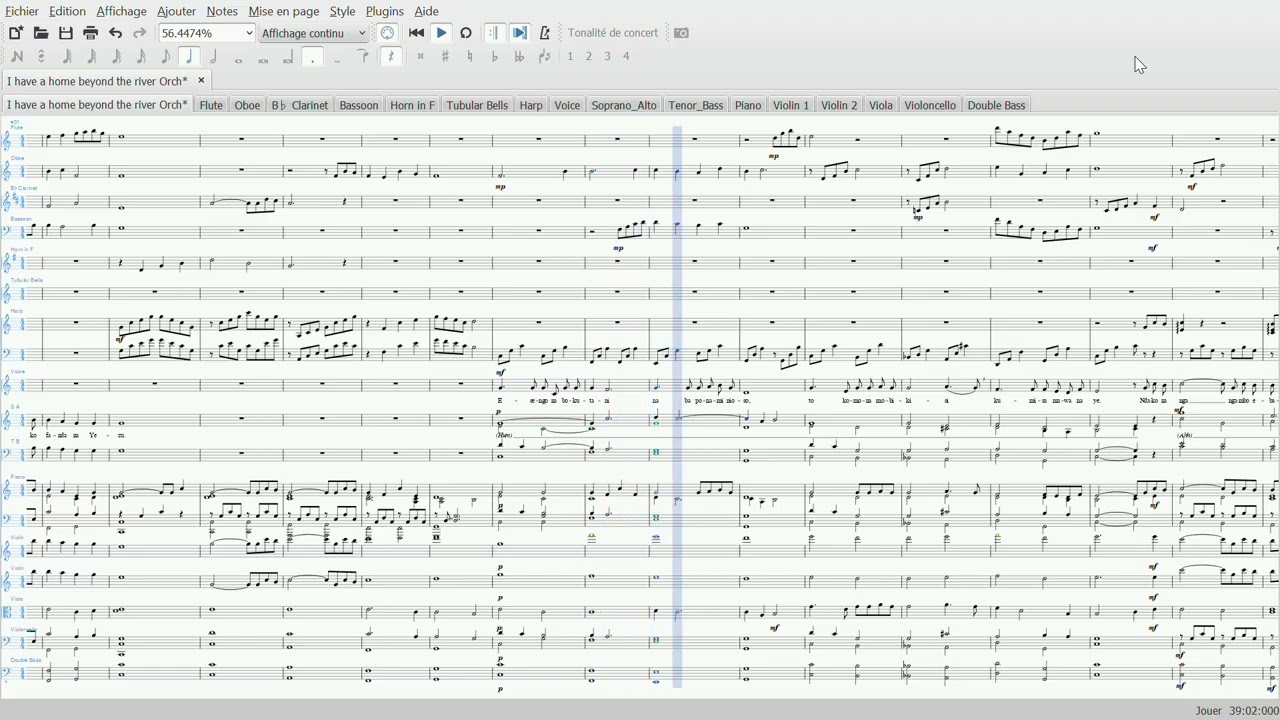Apply a double flat accidental
Viewport: 1280px width, 720px height.
coord(519,57)
